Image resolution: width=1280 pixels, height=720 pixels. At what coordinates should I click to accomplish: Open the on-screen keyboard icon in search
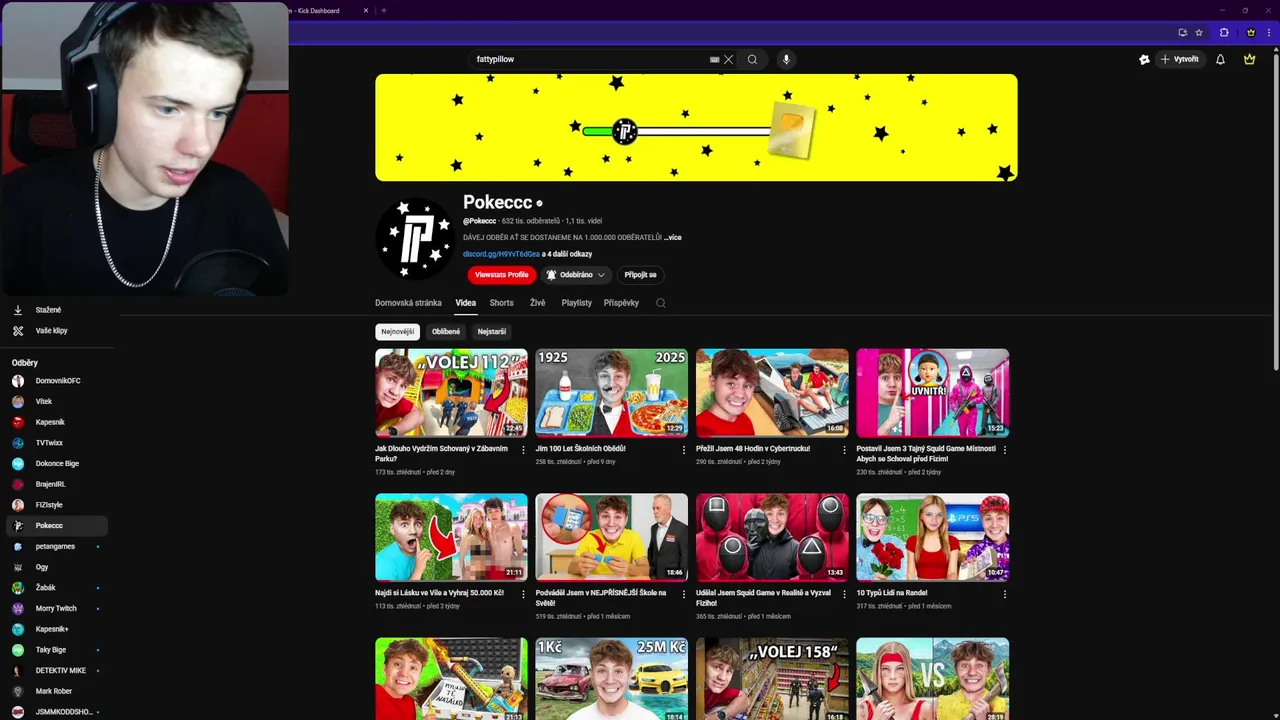714,59
